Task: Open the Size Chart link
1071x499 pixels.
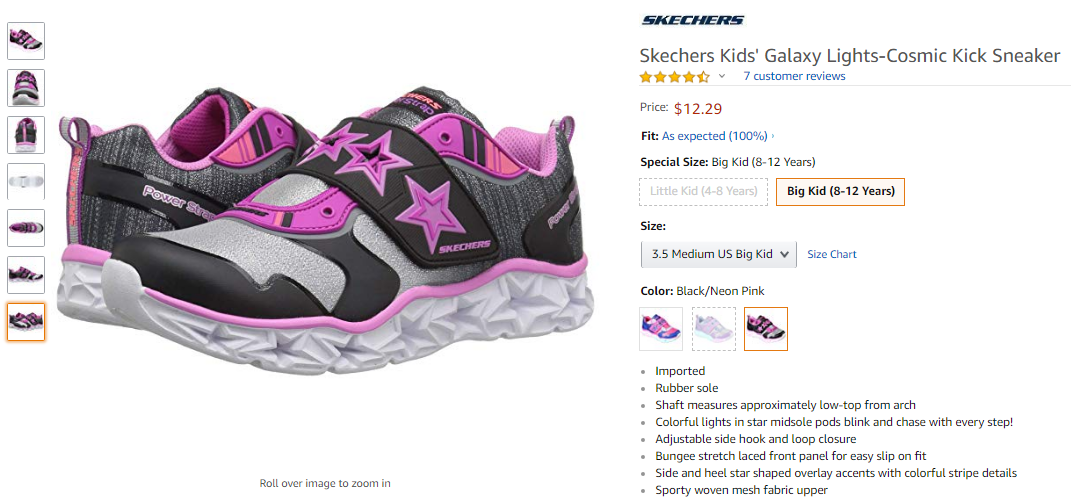Action: point(831,254)
